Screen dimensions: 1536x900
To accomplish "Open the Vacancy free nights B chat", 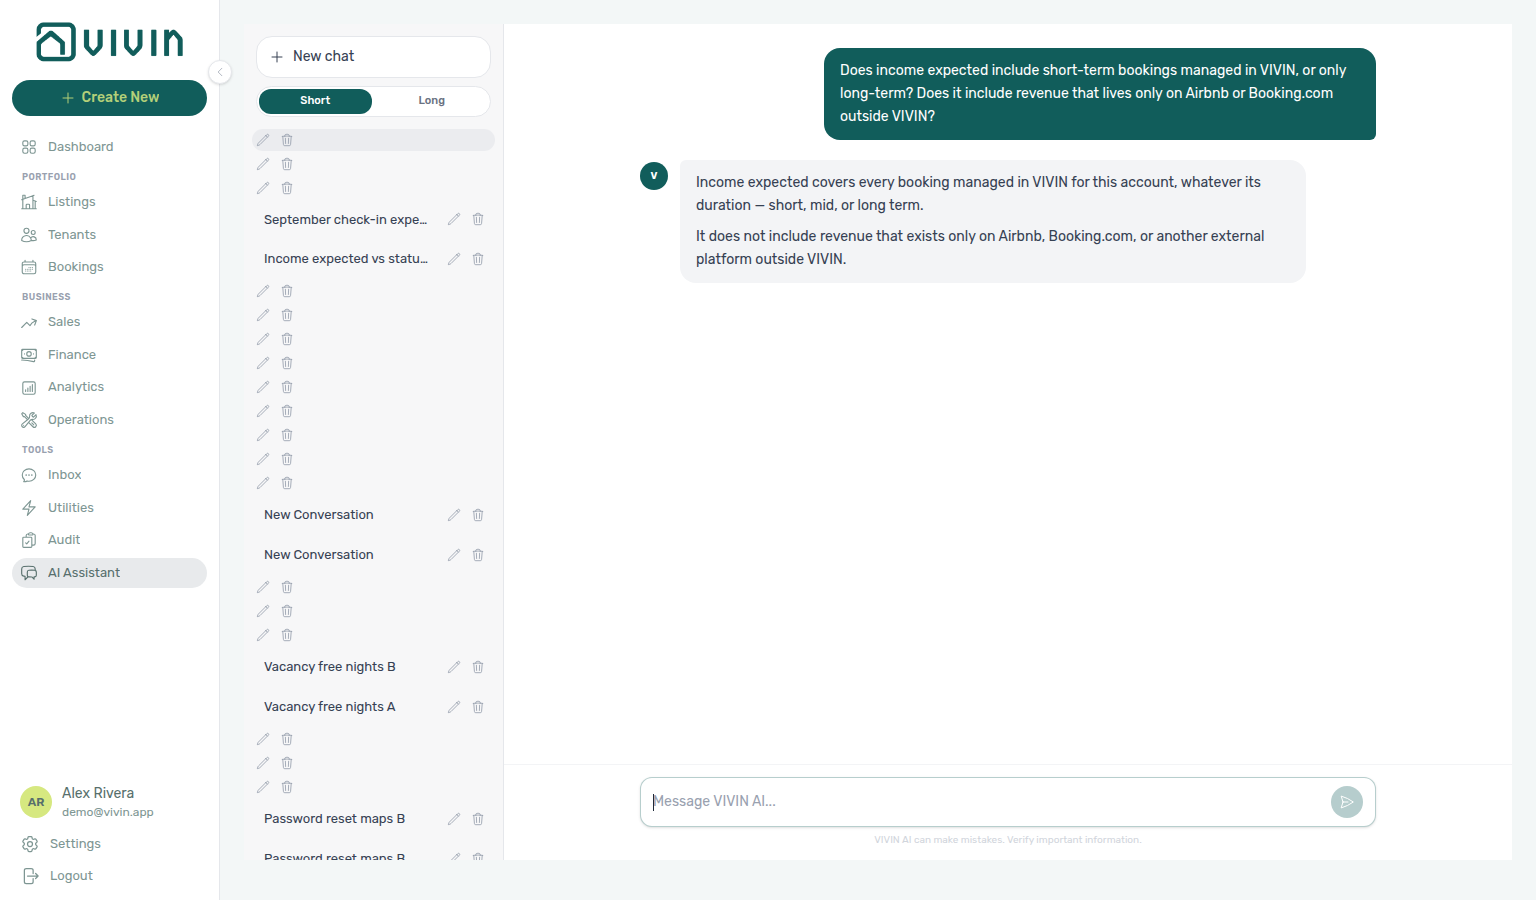I will tap(330, 667).
